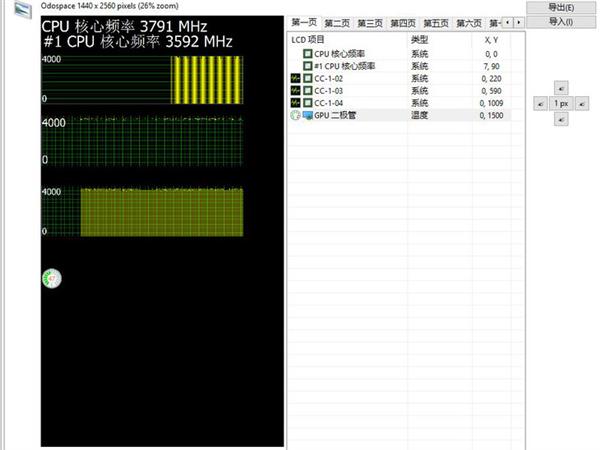This screenshot has width=600, height=450.
Task: Toggle the CPU 核心频率 item checkbox
Action: point(308,53)
